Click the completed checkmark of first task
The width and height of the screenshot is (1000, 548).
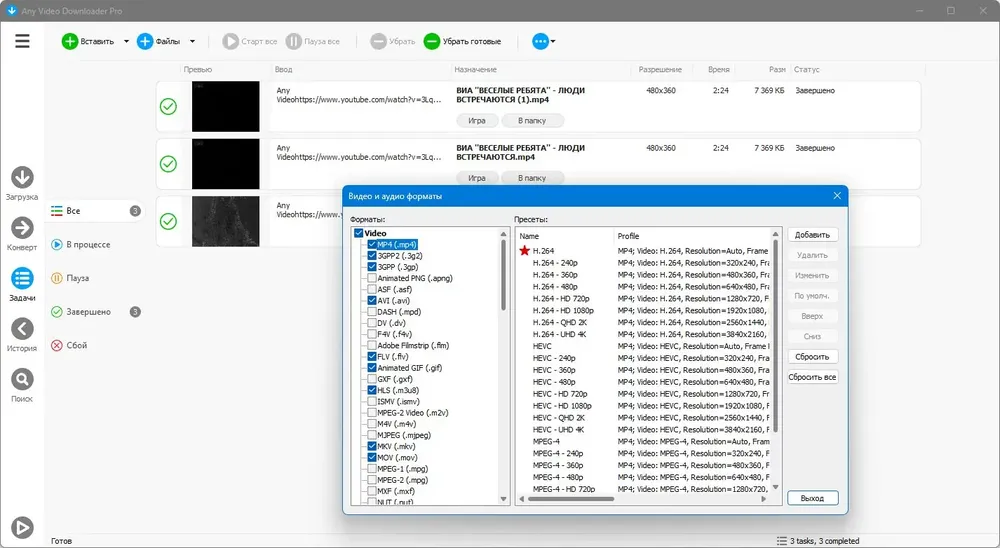[168, 107]
